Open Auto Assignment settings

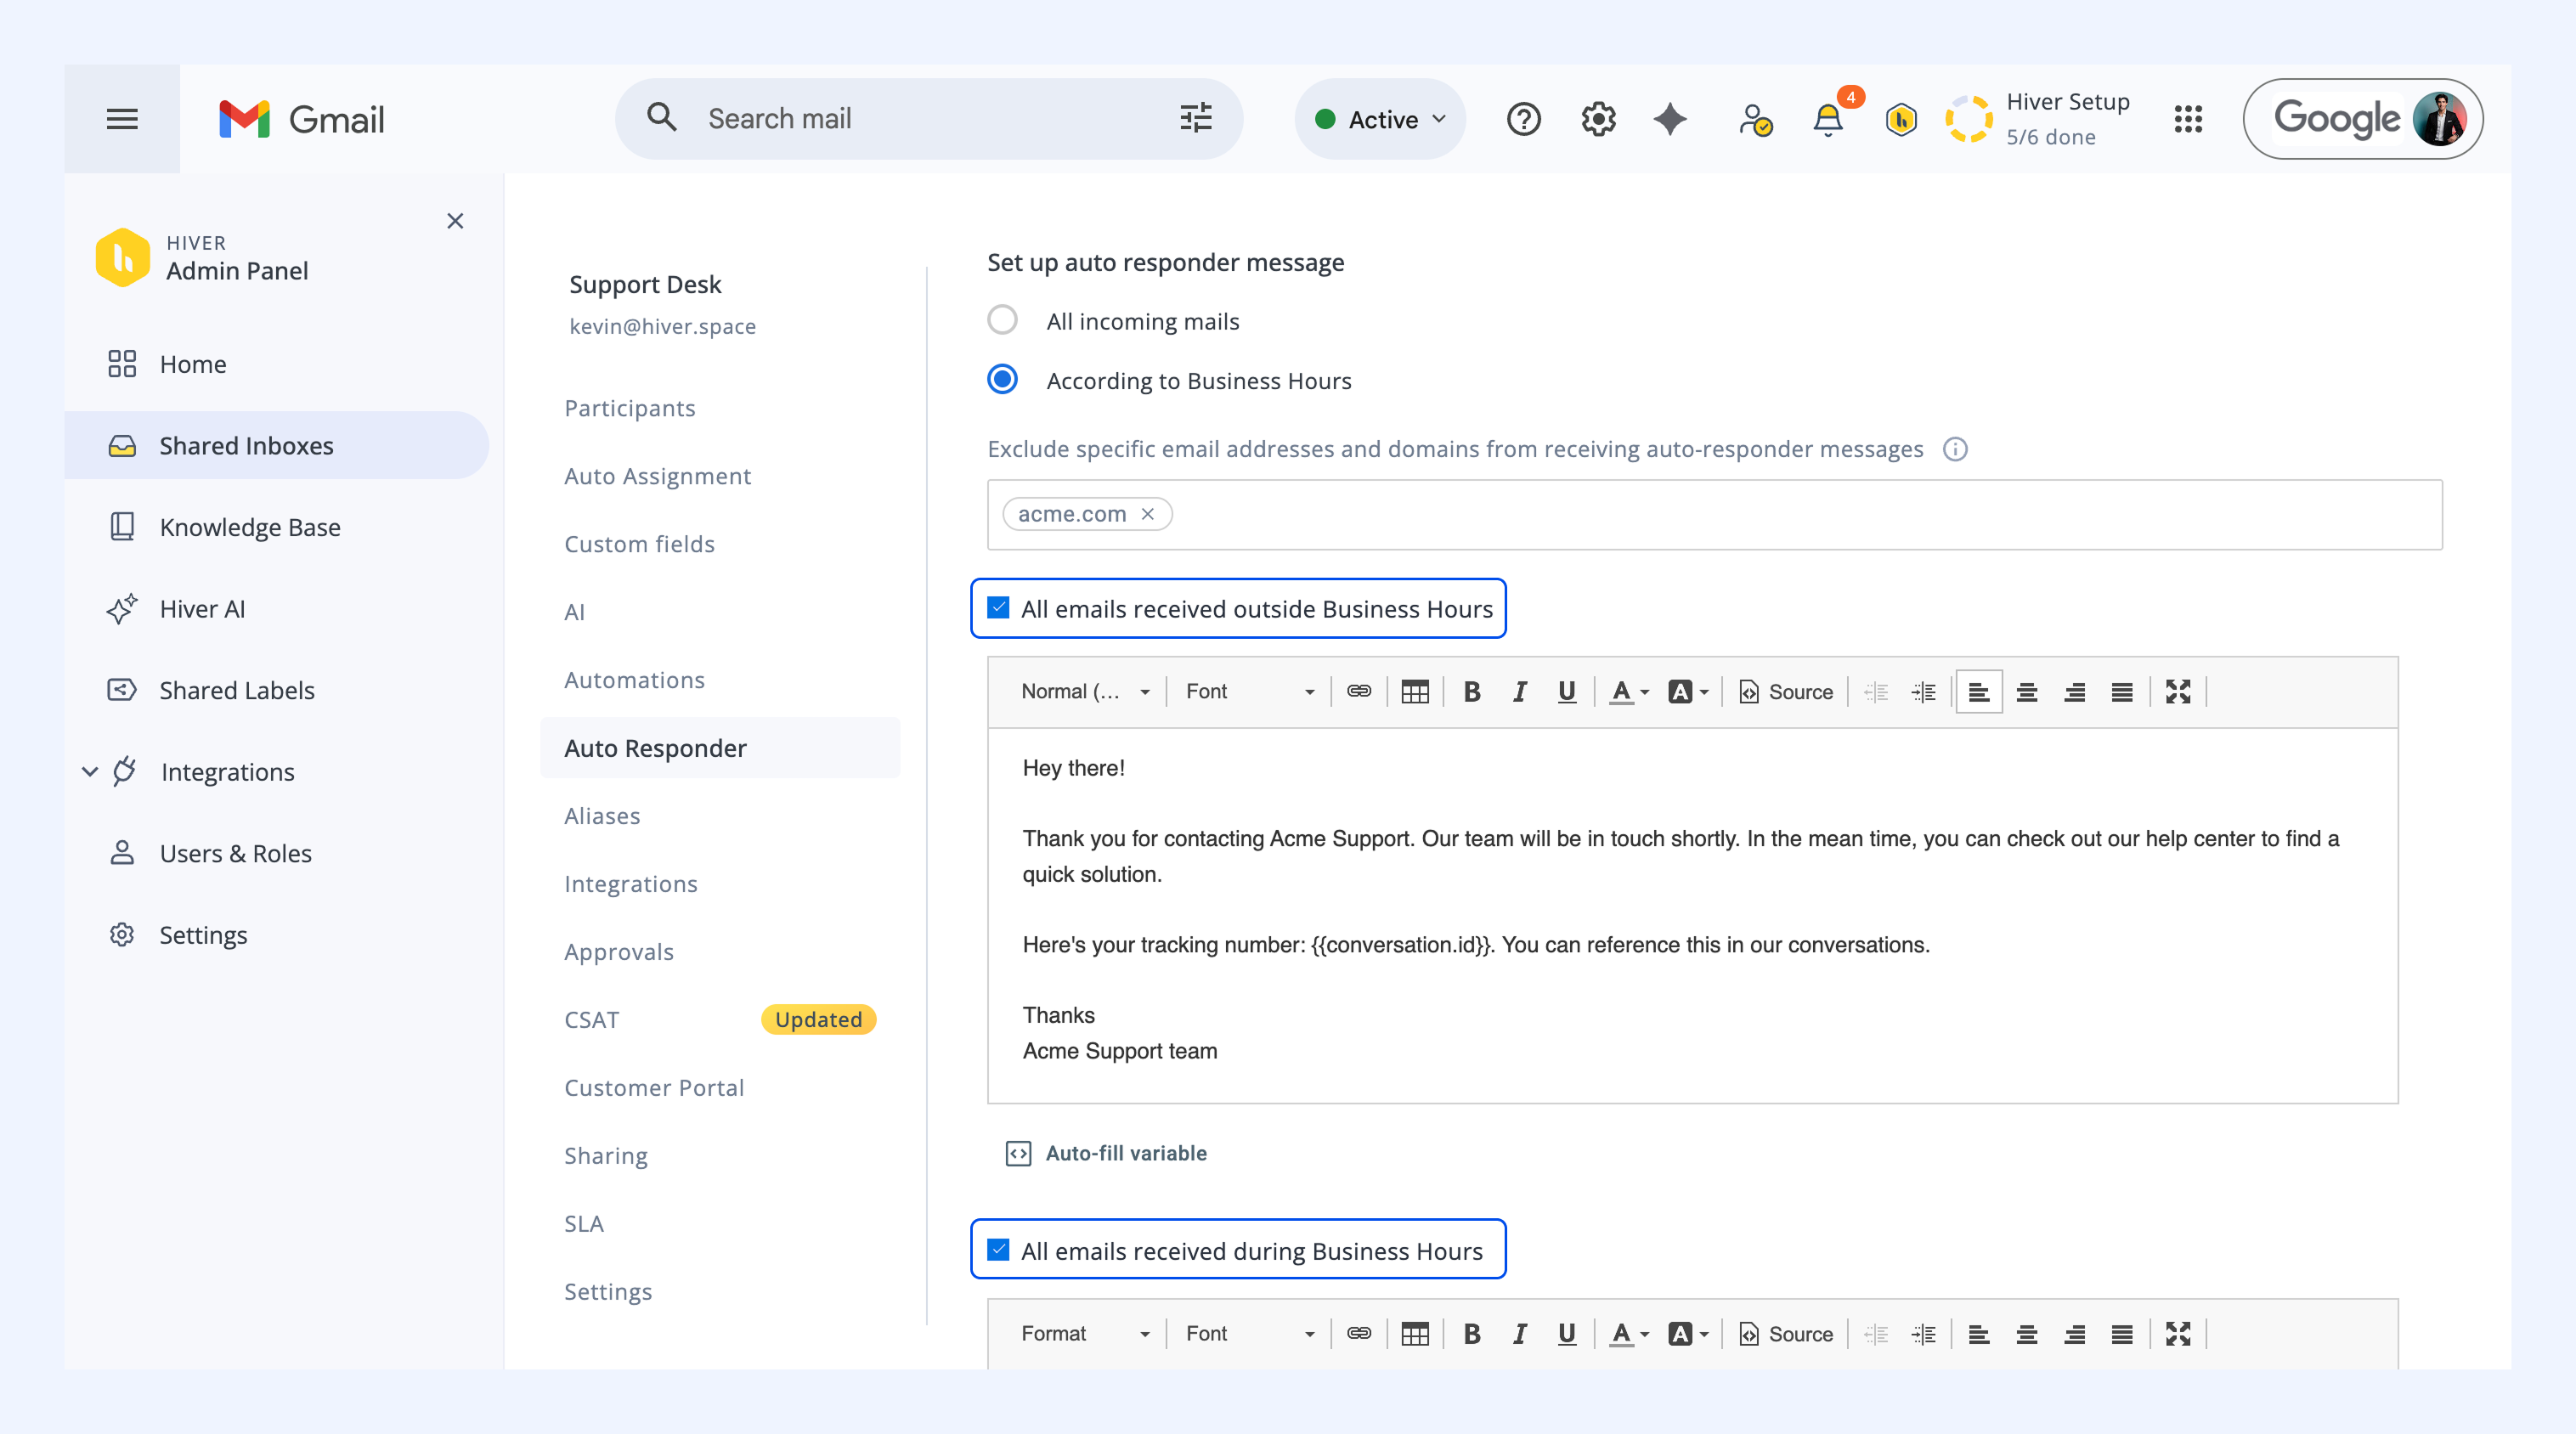click(657, 476)
